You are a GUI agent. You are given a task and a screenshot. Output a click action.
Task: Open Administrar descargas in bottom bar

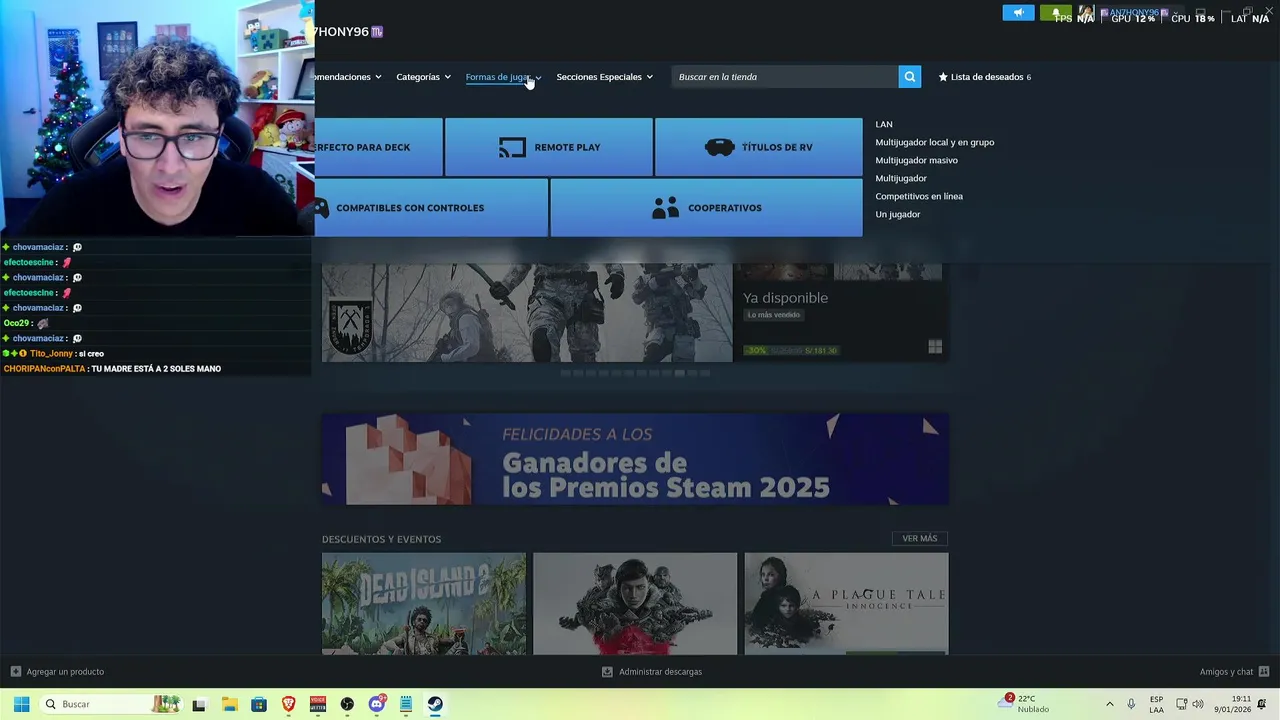(x=660, y=672)
